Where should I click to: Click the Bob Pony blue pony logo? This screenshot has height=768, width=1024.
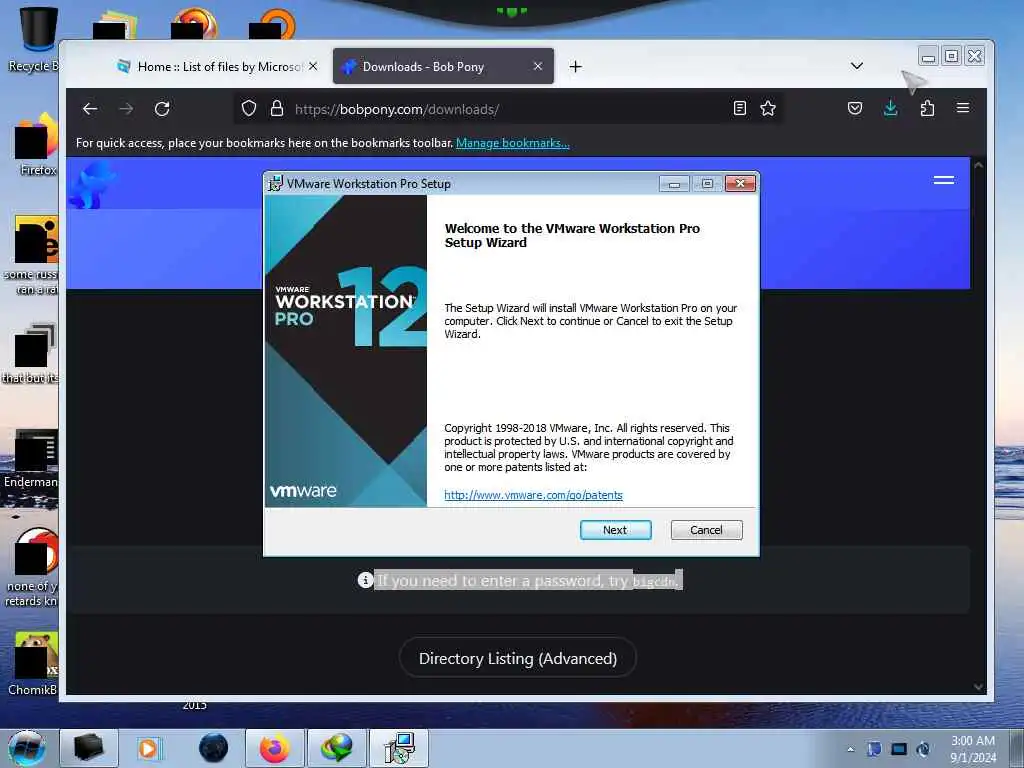[x=91, y=185]
